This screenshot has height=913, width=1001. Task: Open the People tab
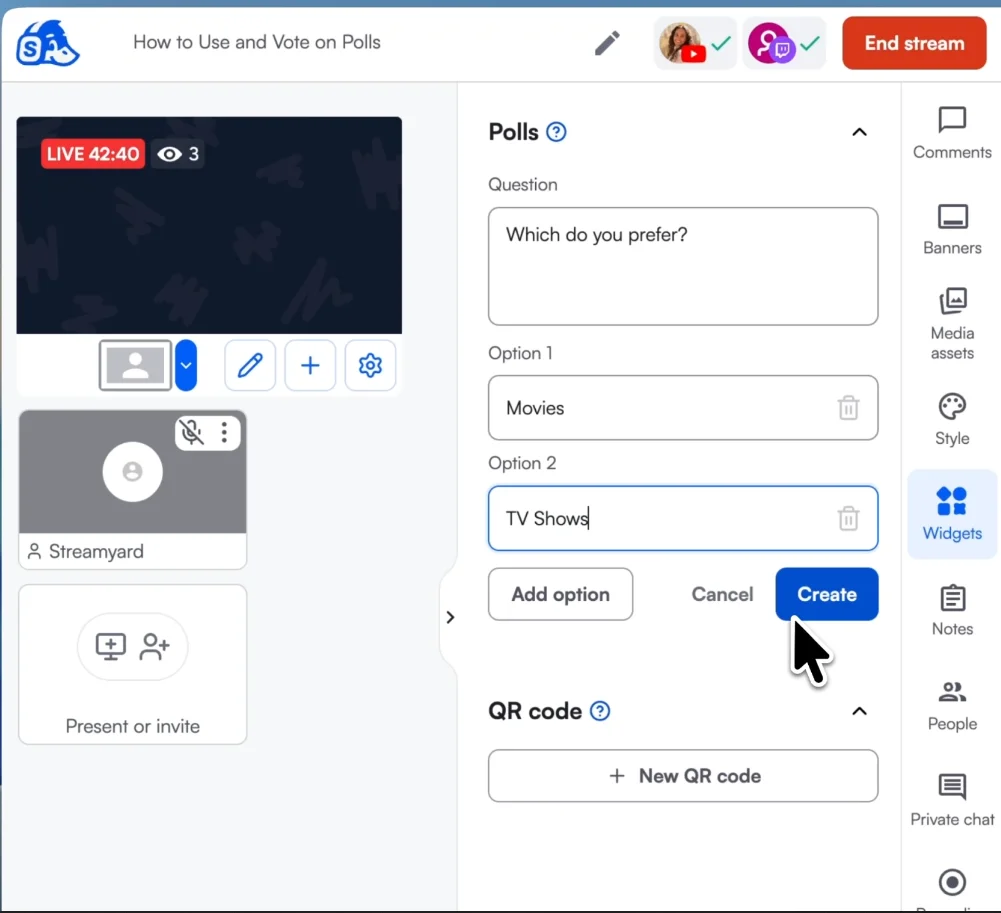[952, 706]
